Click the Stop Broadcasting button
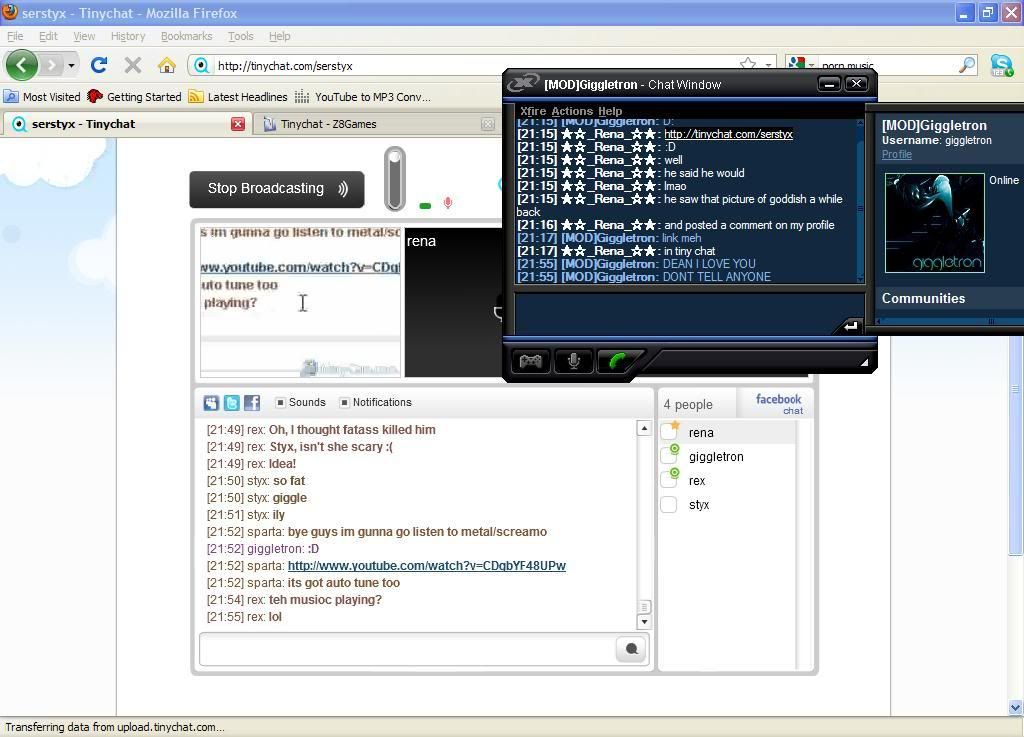Viewport: 1024px width, 737px height. (x=277, y=189)
